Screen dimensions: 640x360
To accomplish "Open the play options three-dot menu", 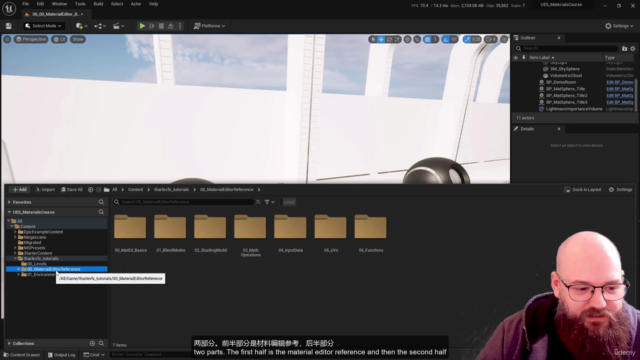I will [x=180, y=26].
